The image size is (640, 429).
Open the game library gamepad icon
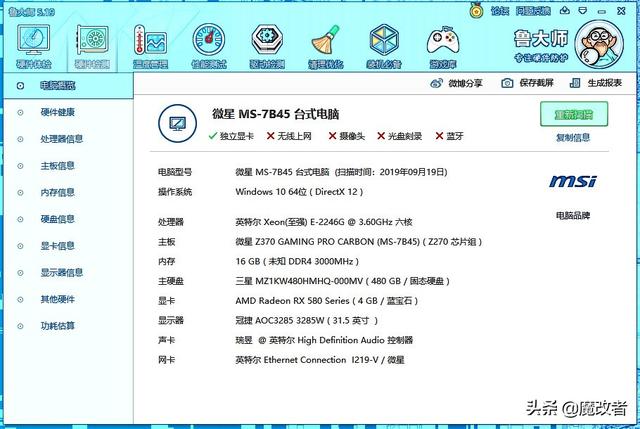[x=443, y=41]
